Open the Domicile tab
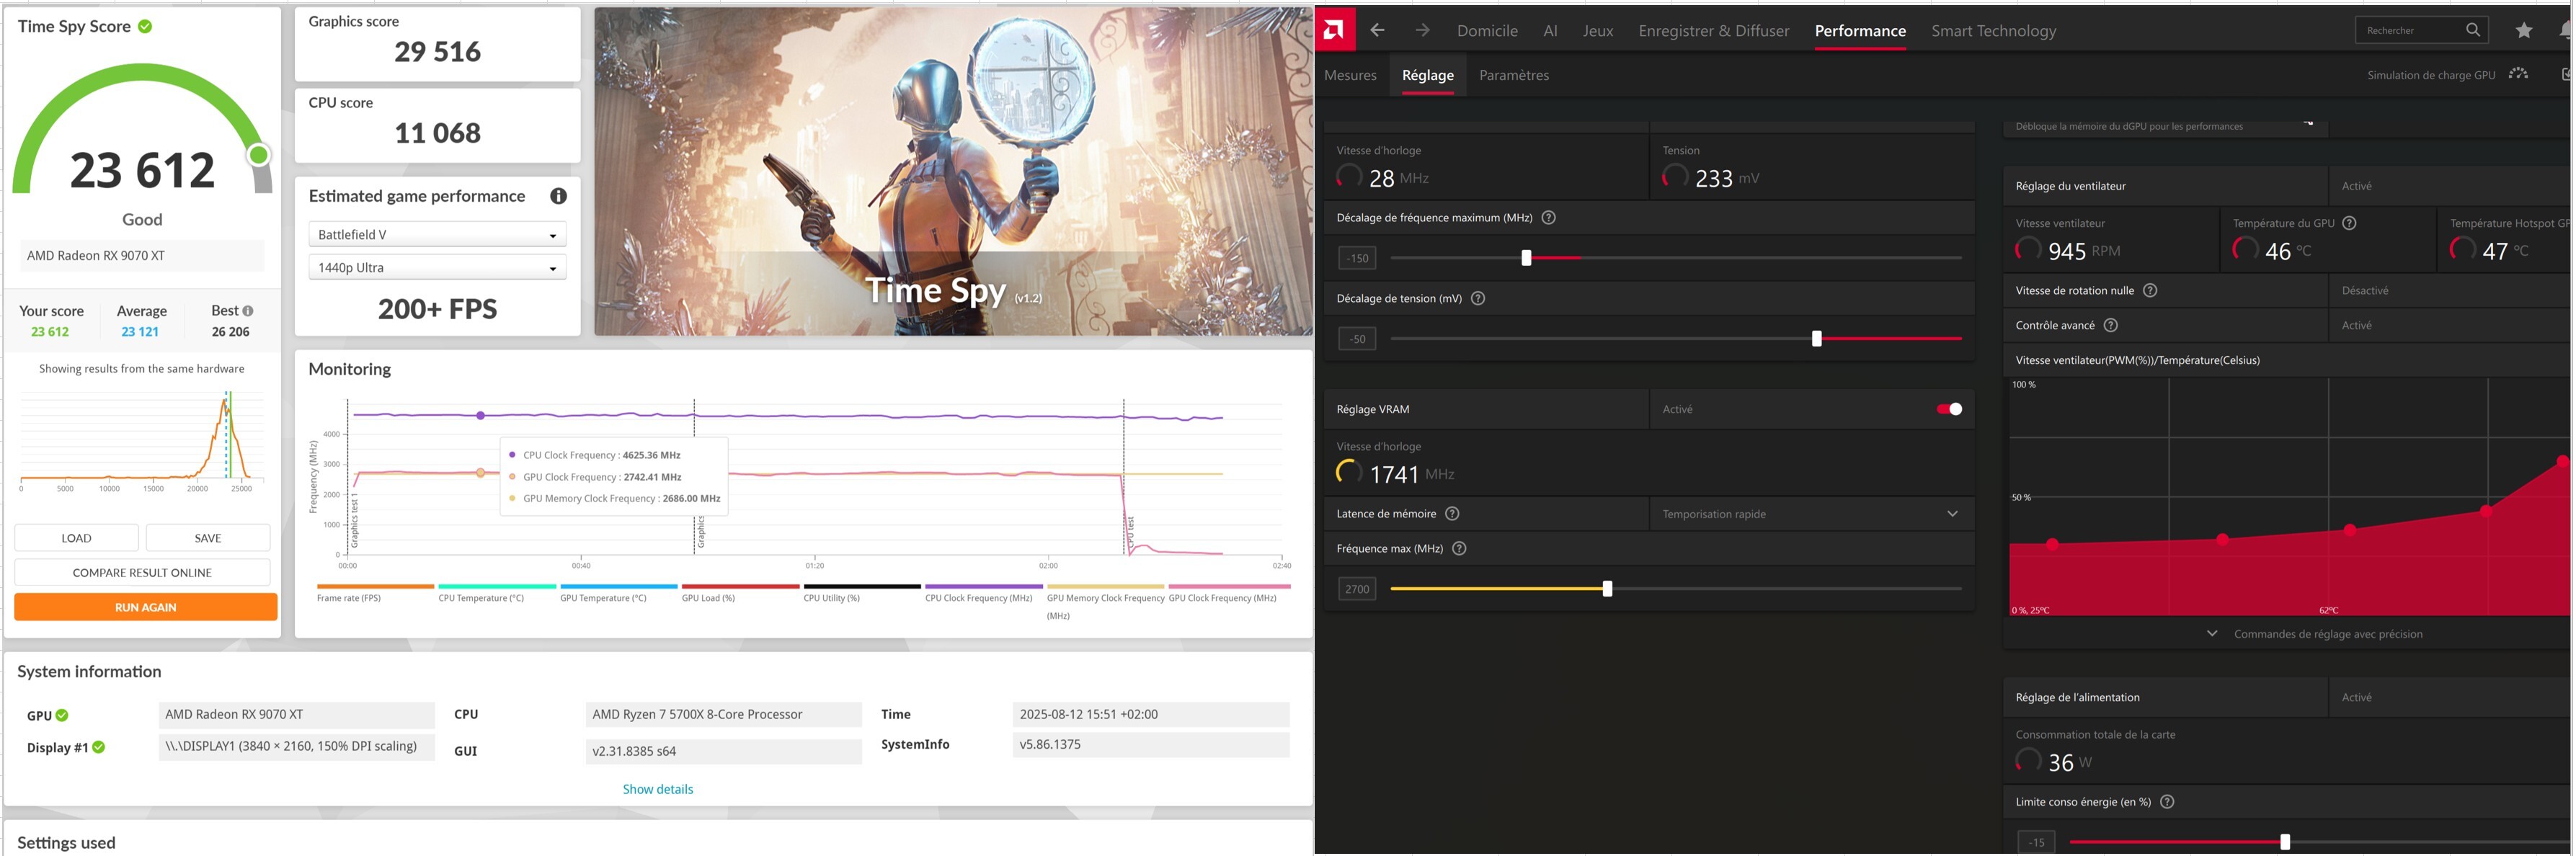Screen dimensions: 2576x856 pos(1487,30)
